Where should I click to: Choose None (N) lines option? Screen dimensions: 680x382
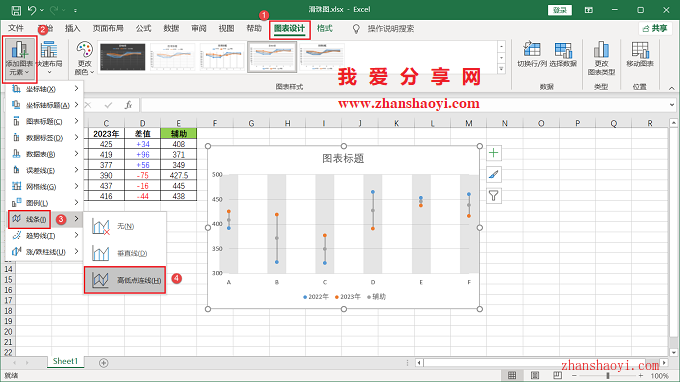click(x=124, y=226)
